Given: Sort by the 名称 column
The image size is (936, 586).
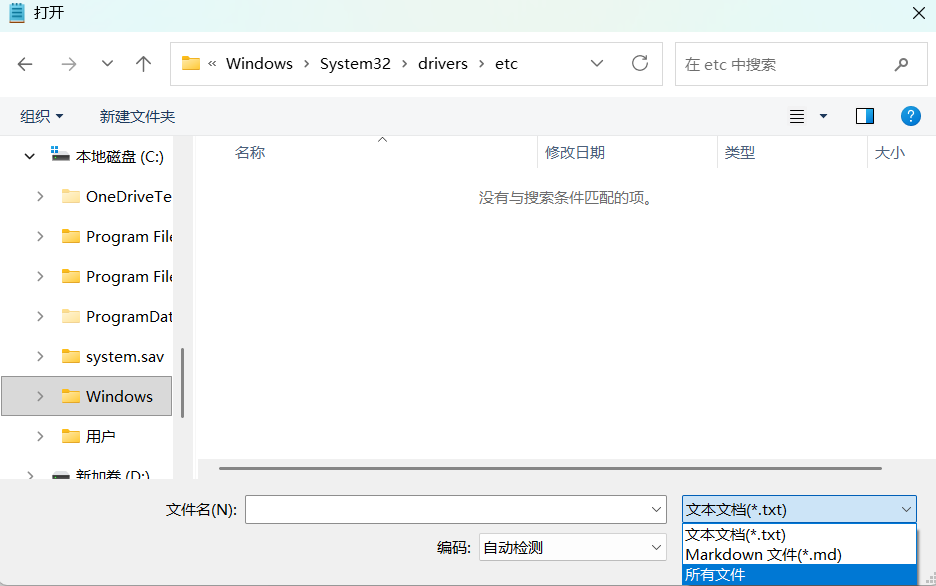Looking at the screenshot, I should [x=250, y=153].
